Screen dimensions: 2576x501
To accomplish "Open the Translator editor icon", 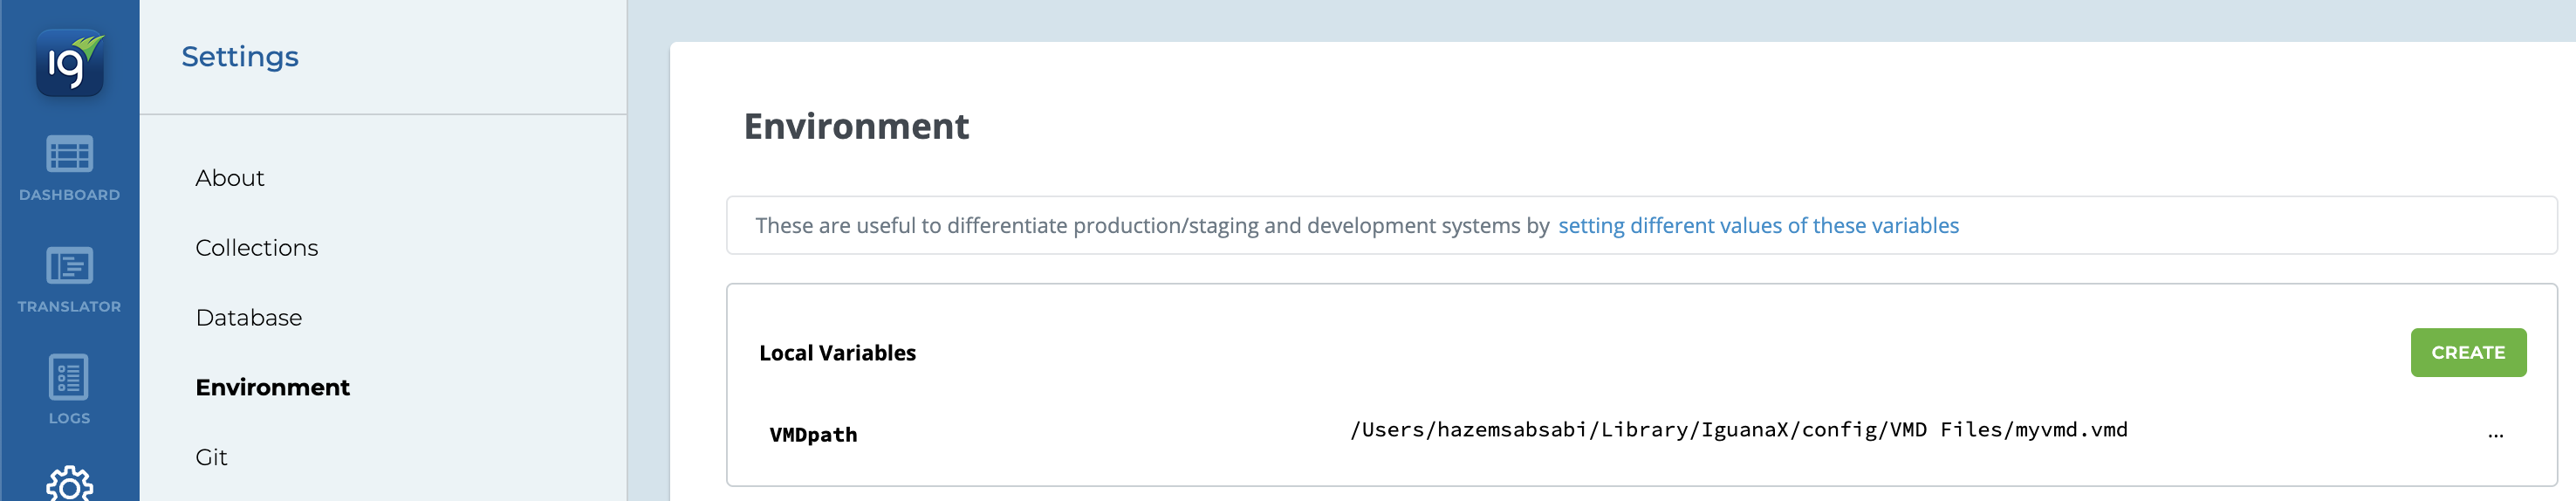I will [x=69, y=266].
